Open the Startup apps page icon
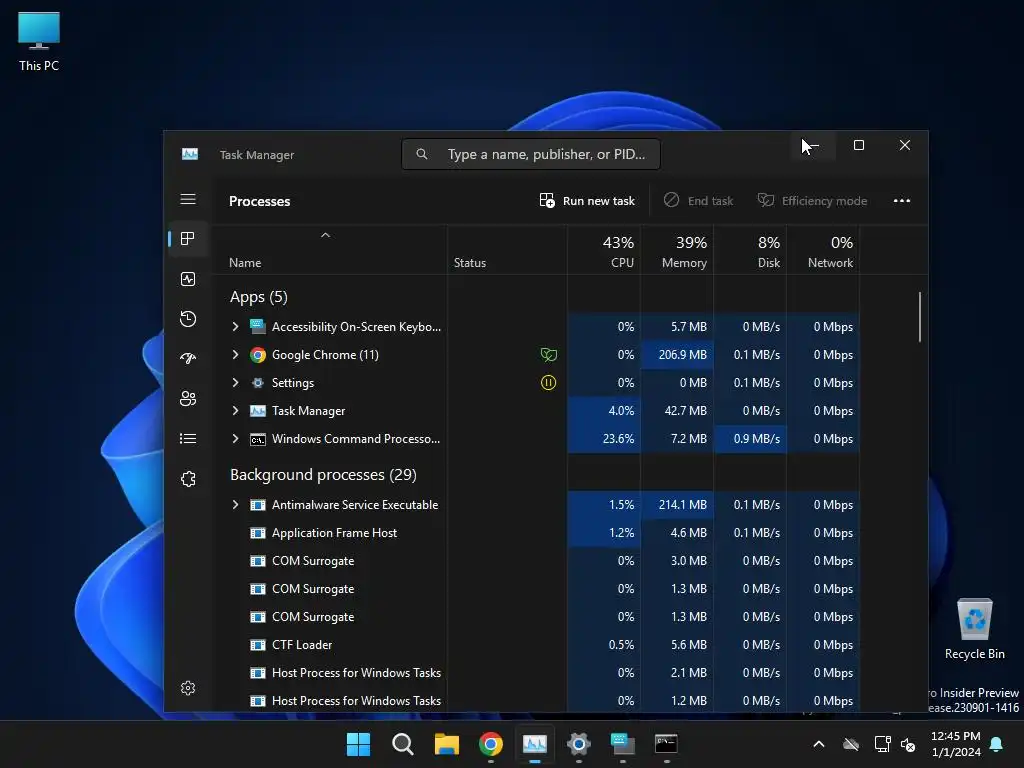This screenshot has width=1024, height=768. [x=188, y=359]
